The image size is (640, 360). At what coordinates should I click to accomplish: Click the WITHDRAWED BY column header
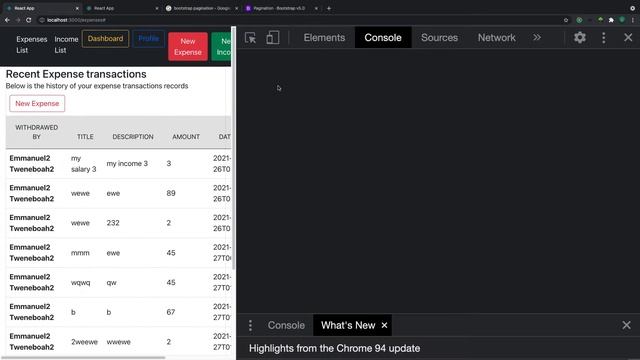click(x=36, y=132)
